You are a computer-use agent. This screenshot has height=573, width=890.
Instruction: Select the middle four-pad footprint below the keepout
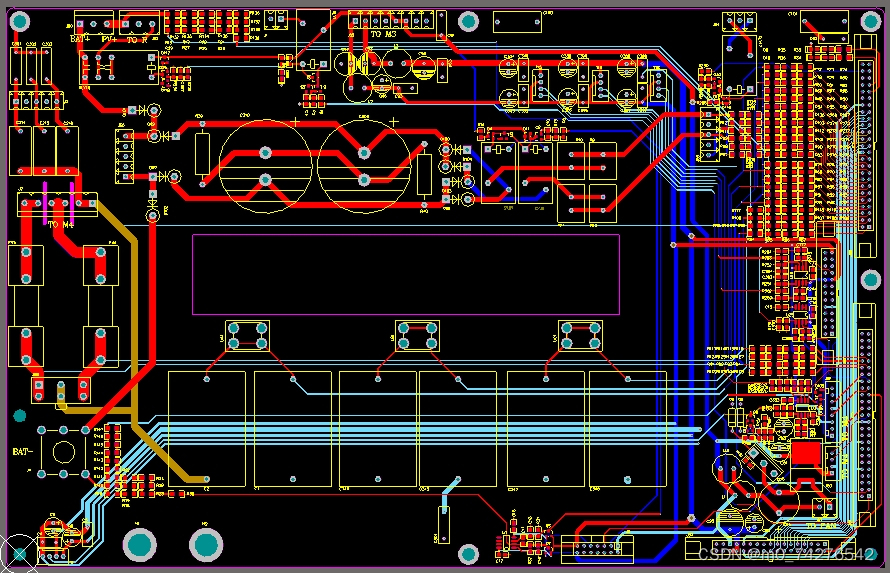pos(417,336)
